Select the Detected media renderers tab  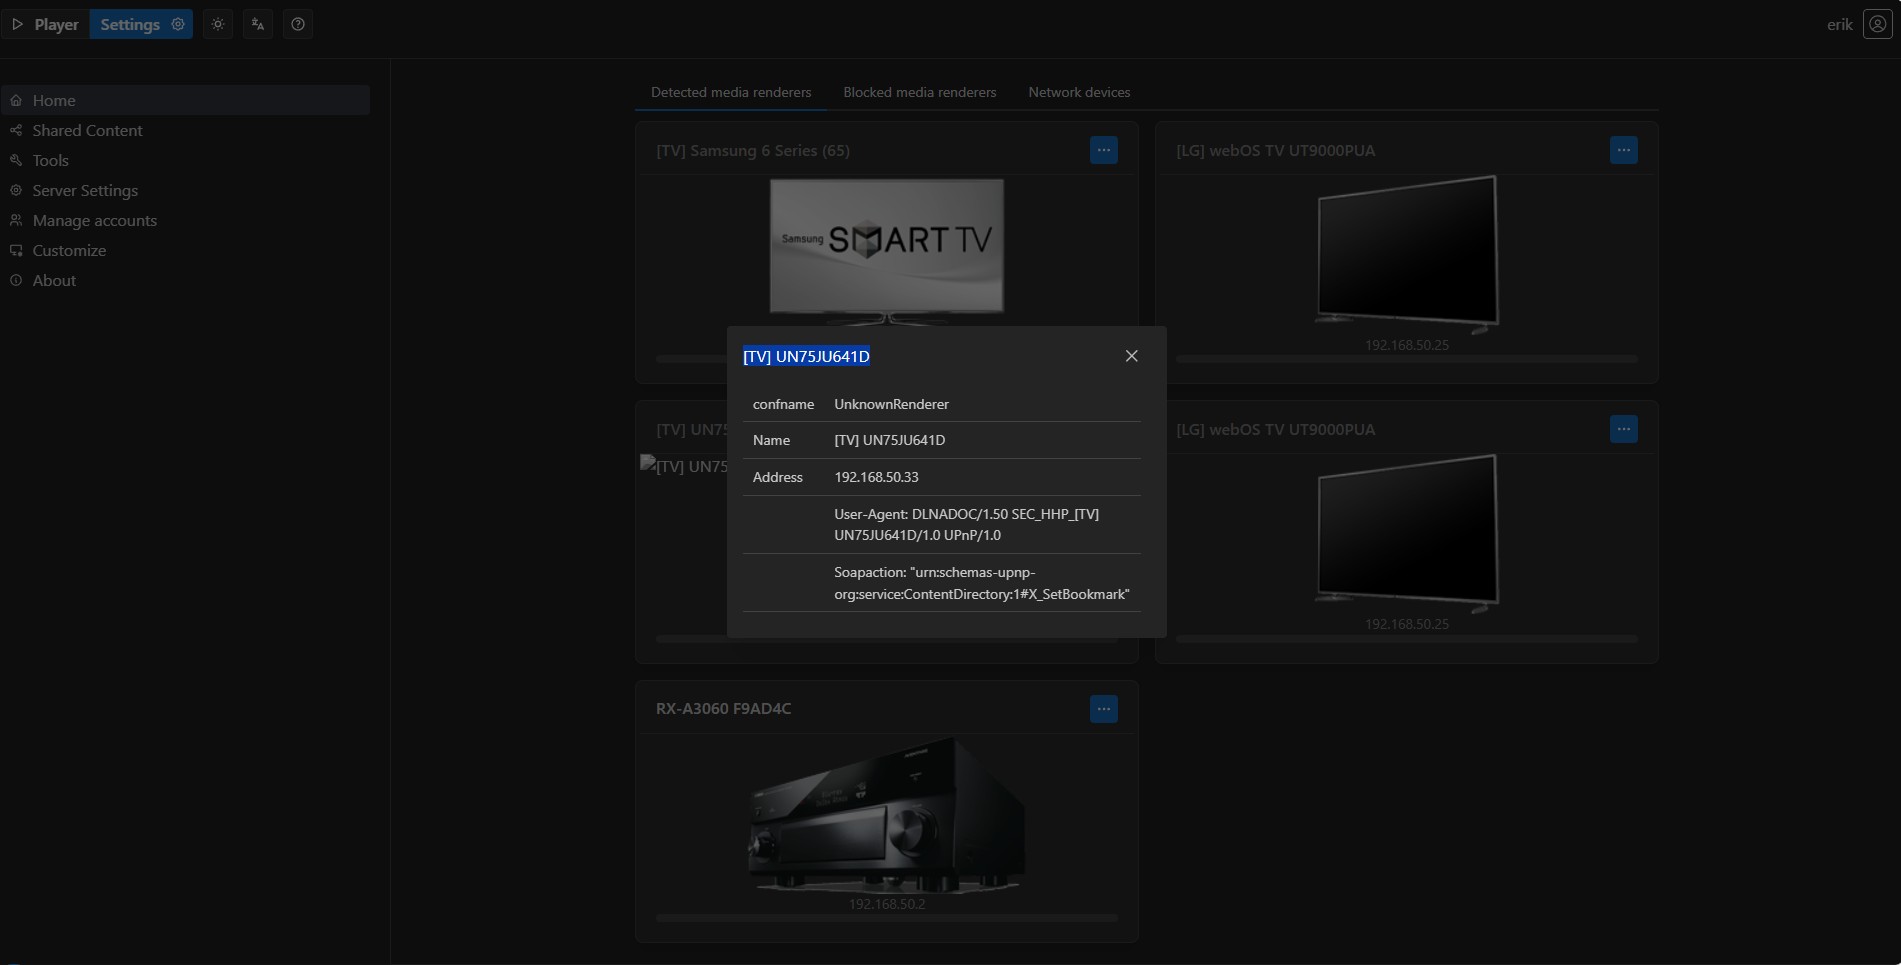click(731, 92)
